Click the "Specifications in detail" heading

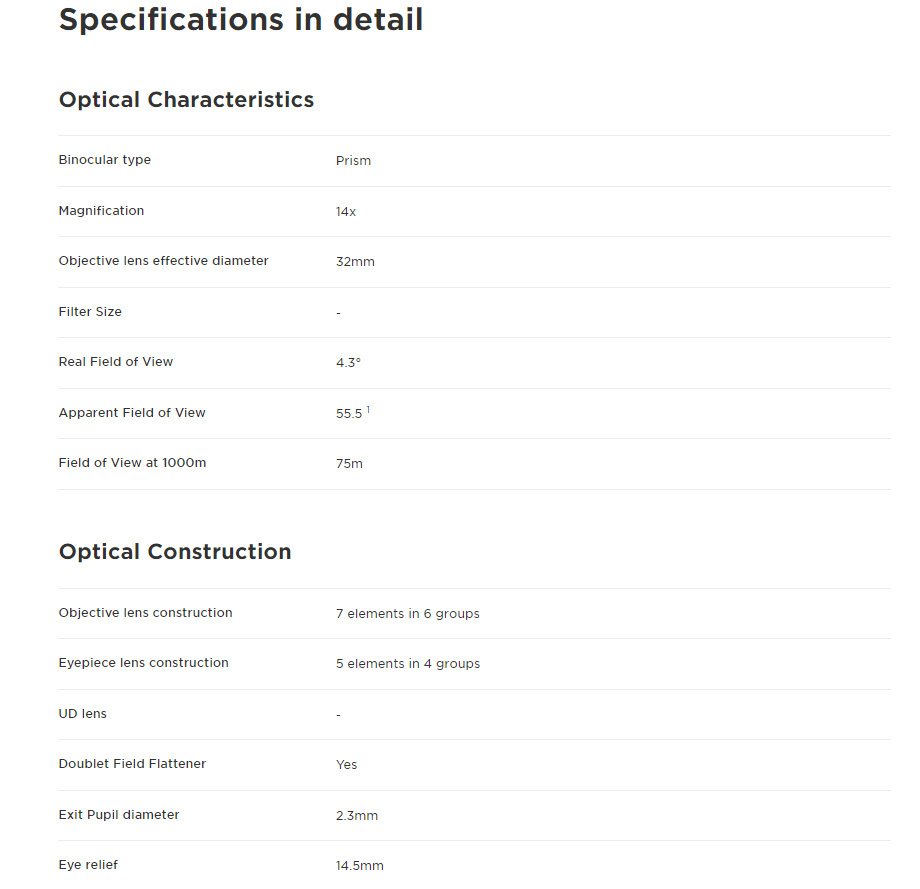241,20
